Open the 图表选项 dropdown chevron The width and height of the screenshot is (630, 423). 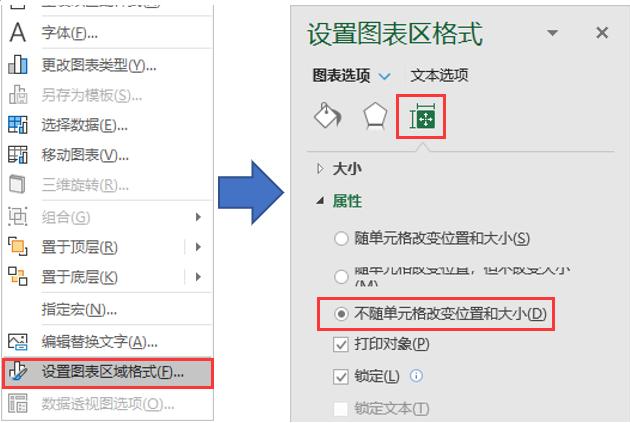(385, 76)
